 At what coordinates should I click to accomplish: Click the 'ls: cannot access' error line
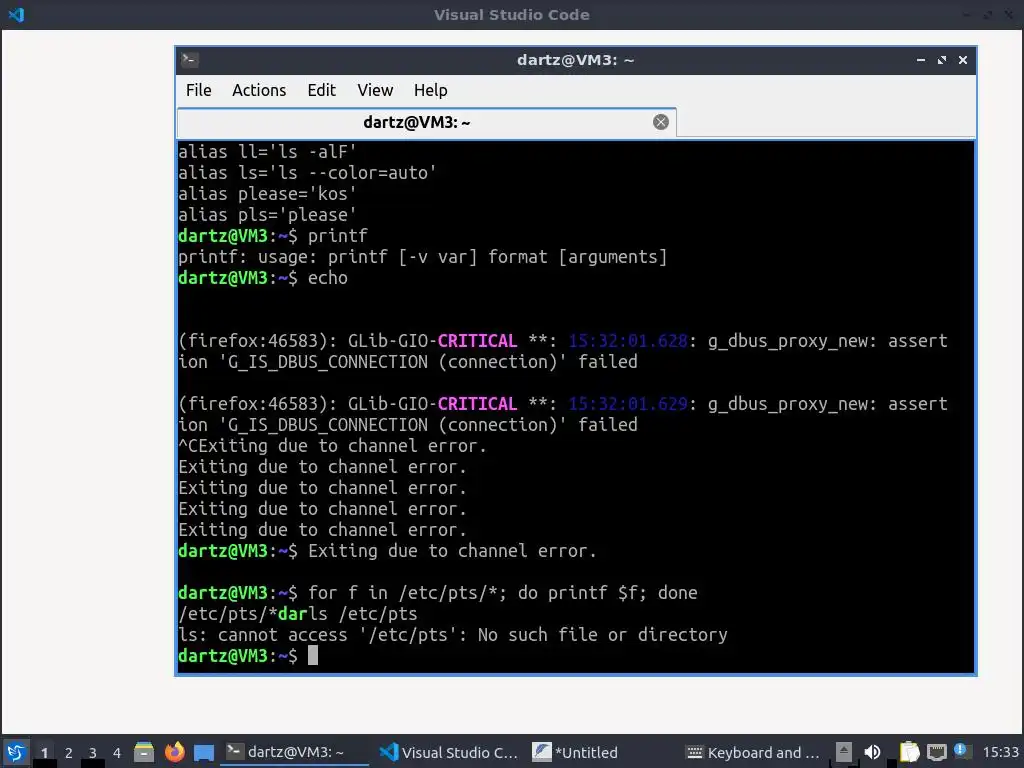(453, 635)
